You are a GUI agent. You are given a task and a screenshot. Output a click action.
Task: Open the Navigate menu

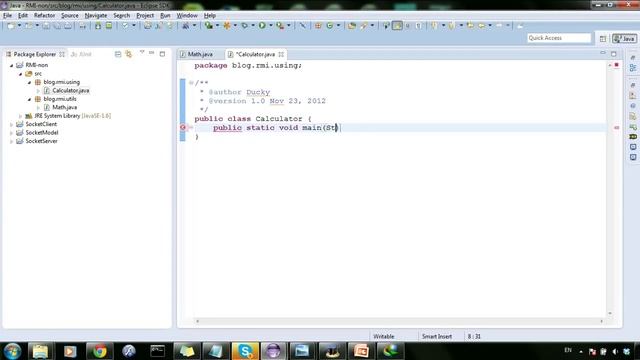[x=96, y=16]
